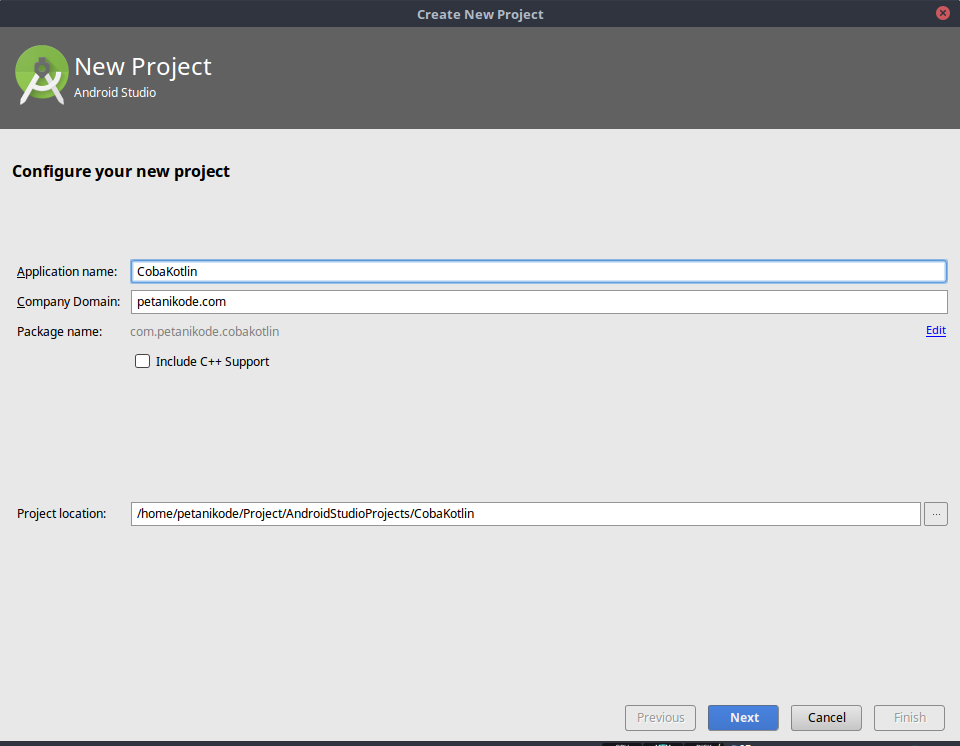Click the Company Domain field showing petanikode.com
The height and width of the screenshot is (746, 960).
click(x=539, y=301)
